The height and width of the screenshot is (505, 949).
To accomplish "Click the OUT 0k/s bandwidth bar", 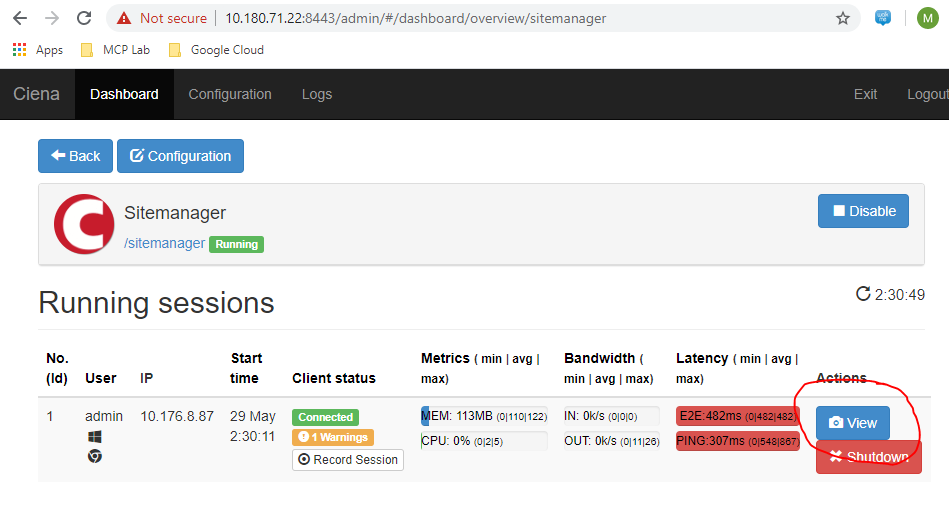I will 612,441.
